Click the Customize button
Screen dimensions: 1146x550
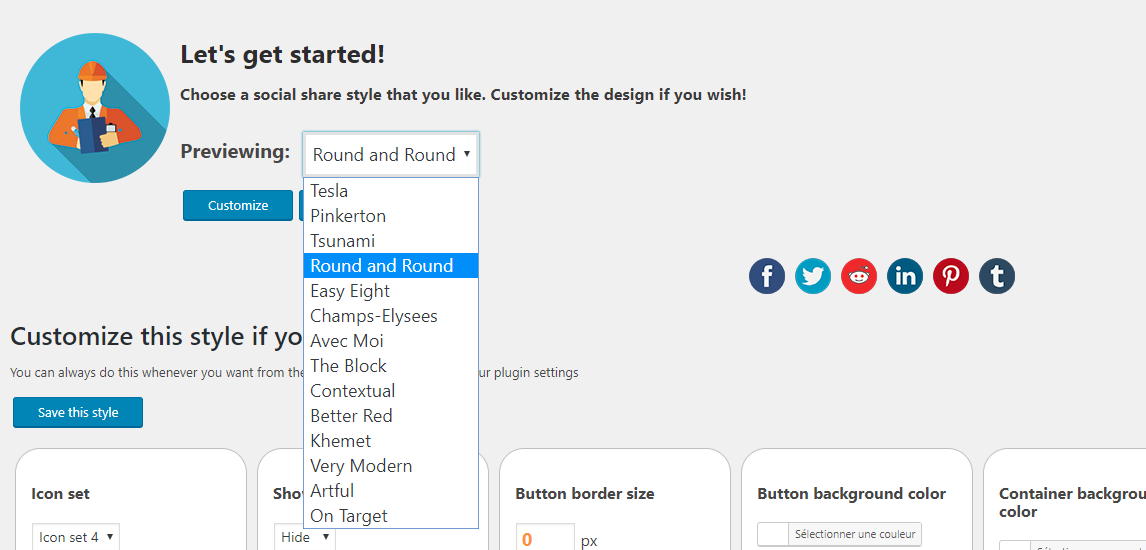(x=238, y=205)
